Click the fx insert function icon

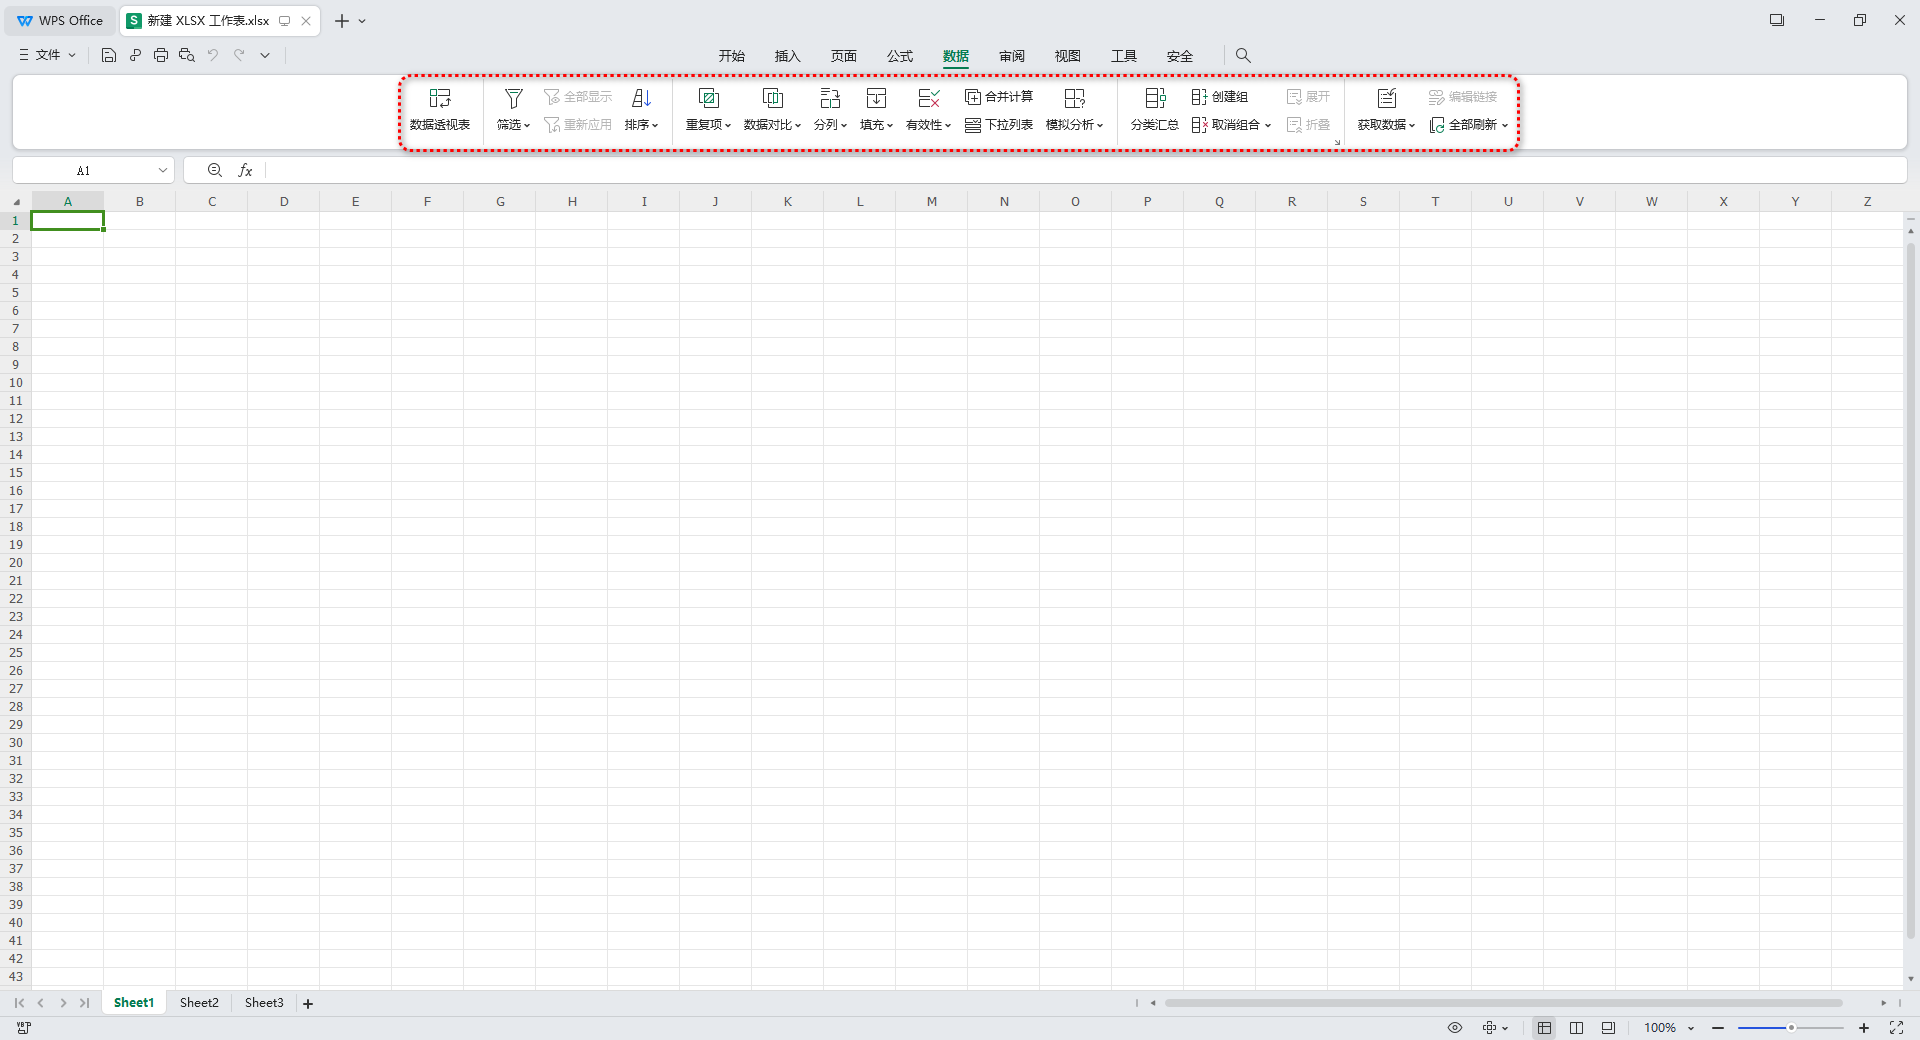click(245, 171)
